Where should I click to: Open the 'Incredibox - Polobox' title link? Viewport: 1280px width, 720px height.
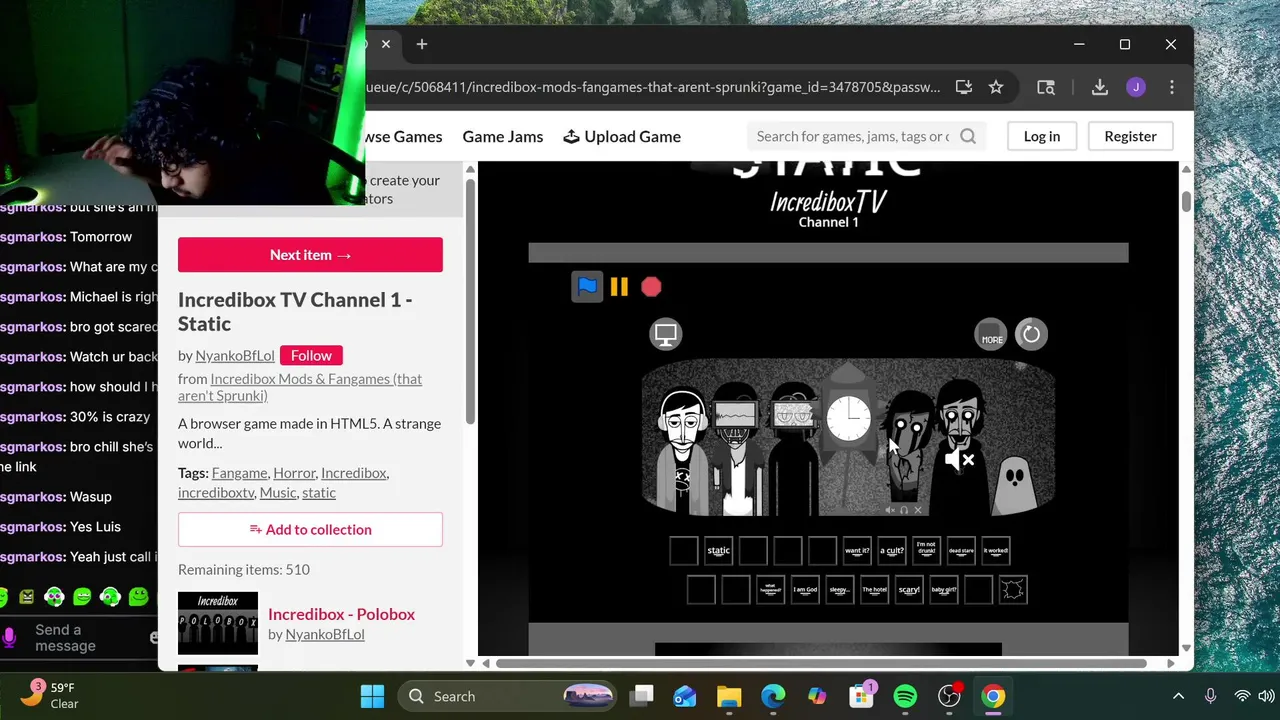tap(341, 614)
